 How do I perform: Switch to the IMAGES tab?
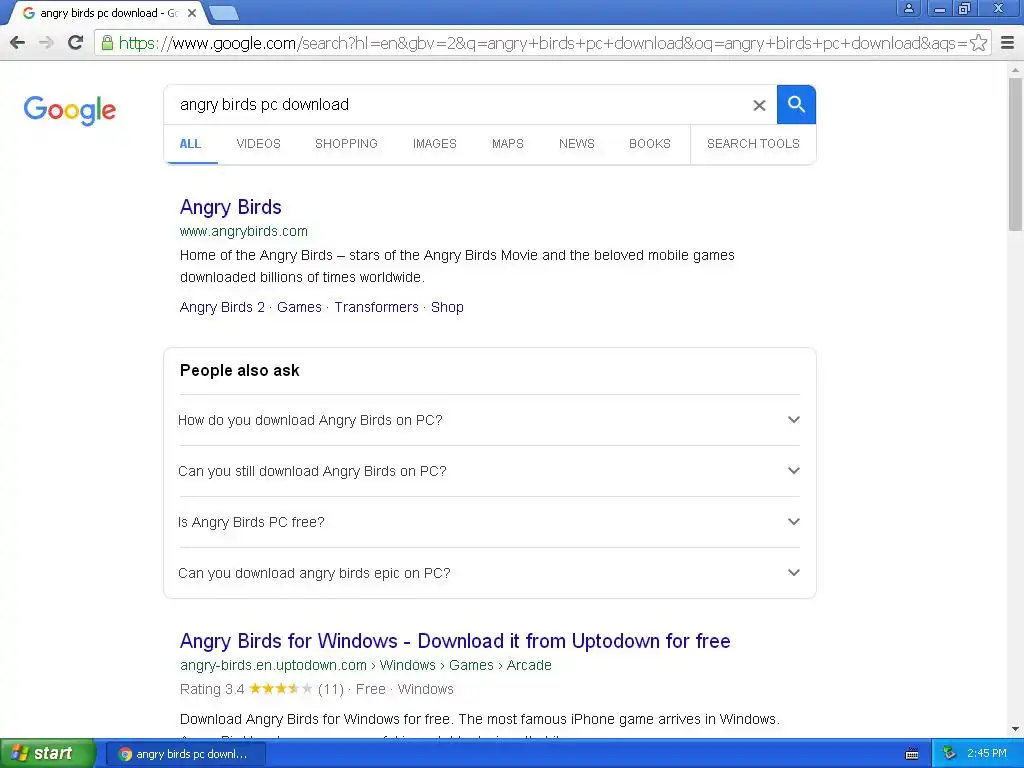(x=434, y=144)
